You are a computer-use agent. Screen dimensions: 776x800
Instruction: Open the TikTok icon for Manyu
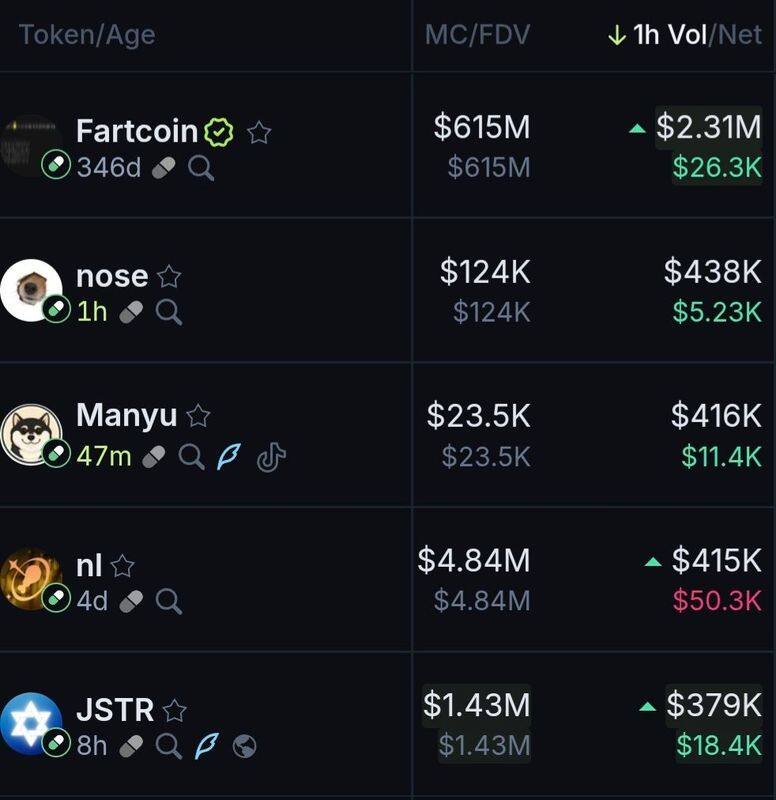coord(271,457)
